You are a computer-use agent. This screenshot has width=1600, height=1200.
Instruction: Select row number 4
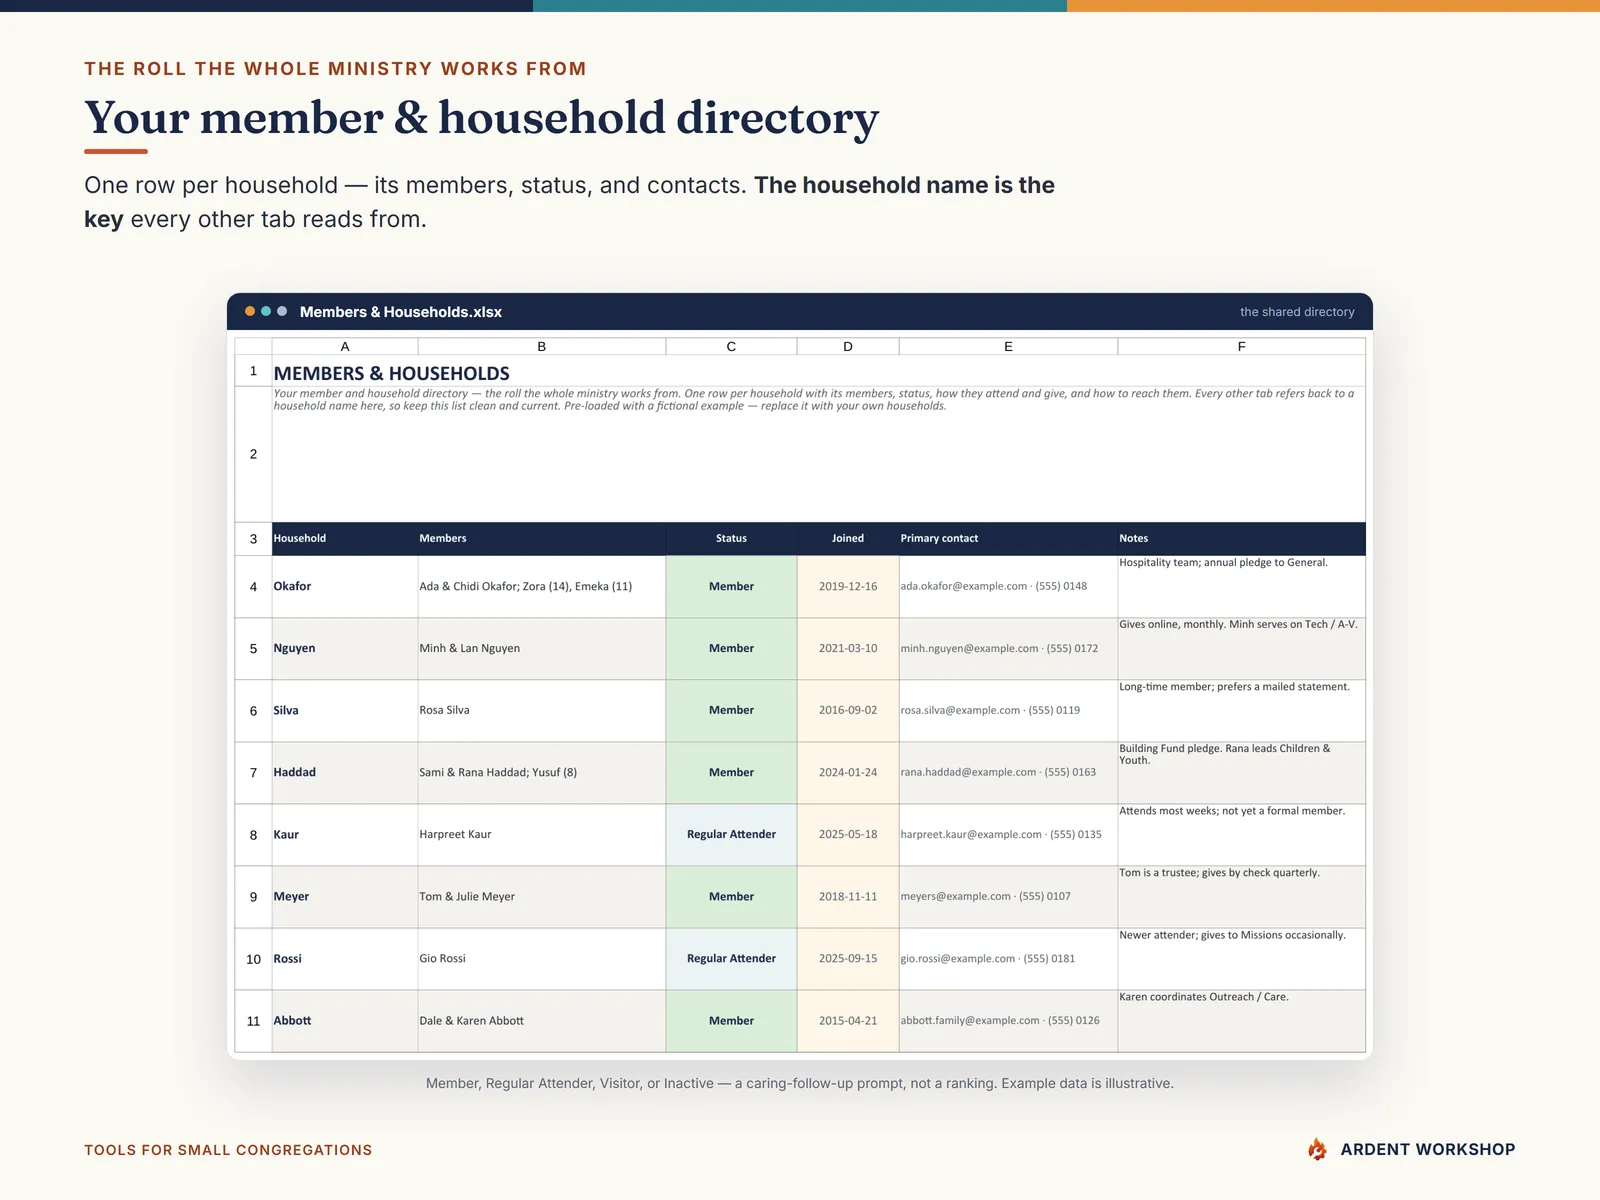tap(253, 586)
